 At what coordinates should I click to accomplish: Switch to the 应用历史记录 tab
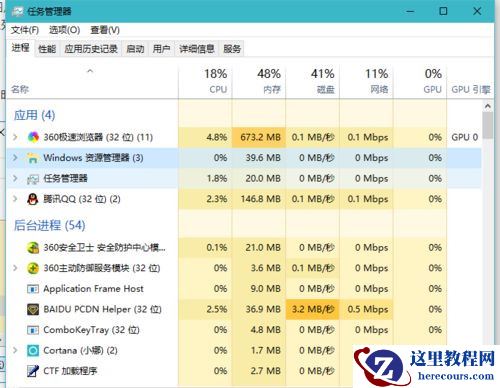click(x=91, y=49)
